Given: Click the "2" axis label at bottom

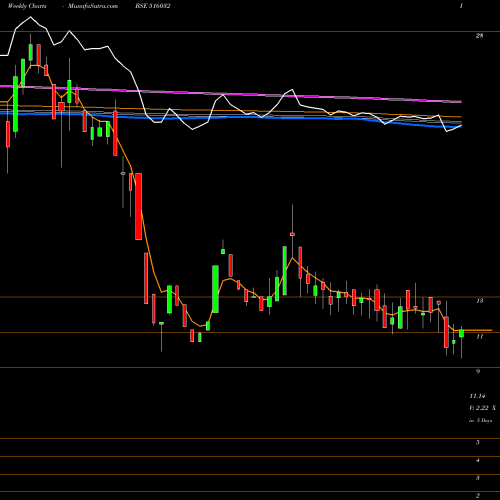Looking at the screenshot, I should [x=478, y=496].
